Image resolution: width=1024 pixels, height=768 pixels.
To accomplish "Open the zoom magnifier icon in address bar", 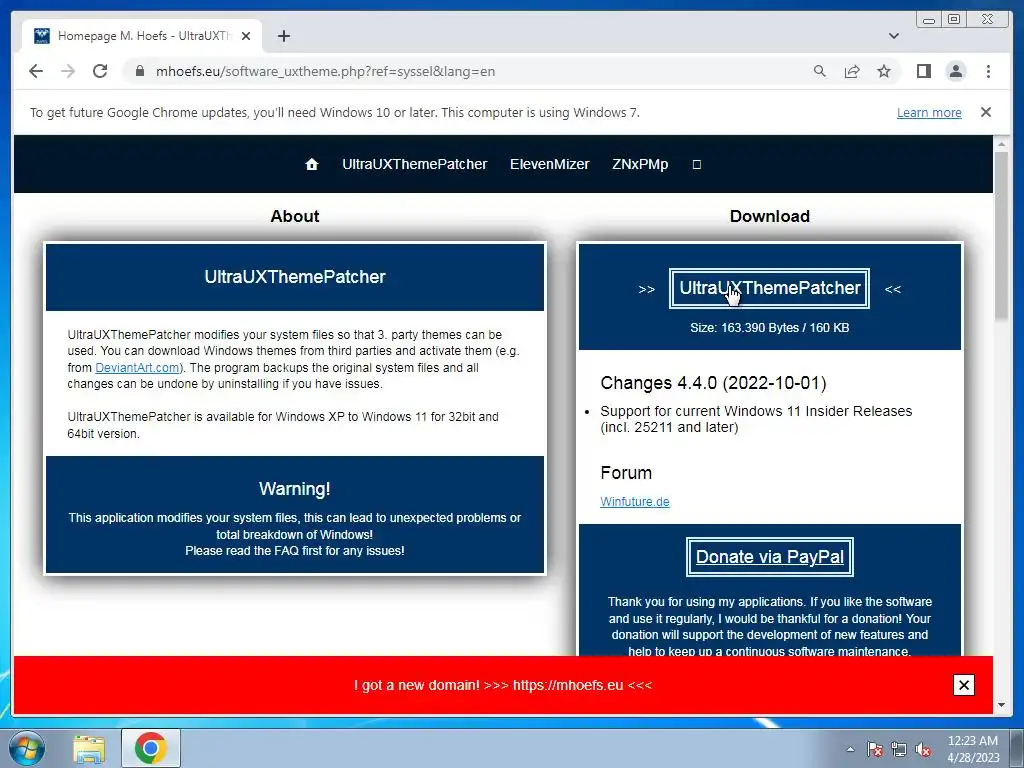I will (x=820, y=71).
